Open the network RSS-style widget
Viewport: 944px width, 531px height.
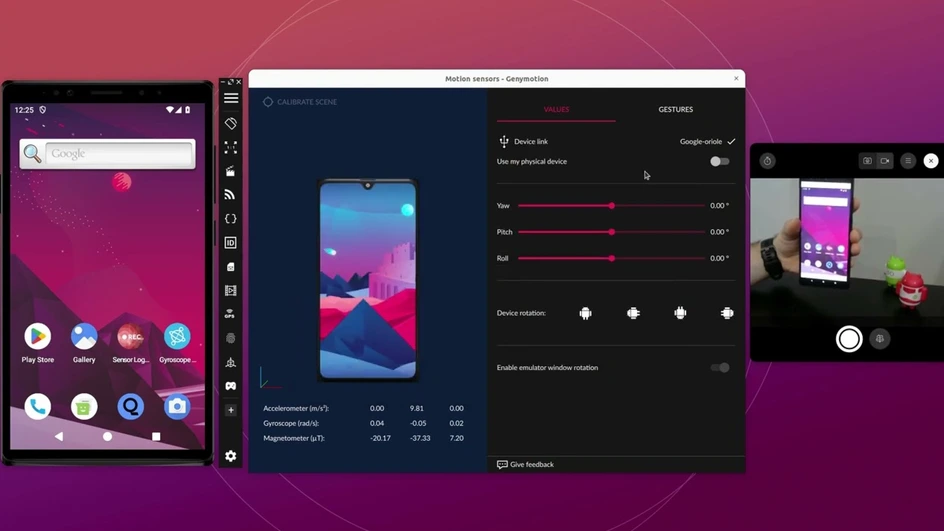coord(230,194)
